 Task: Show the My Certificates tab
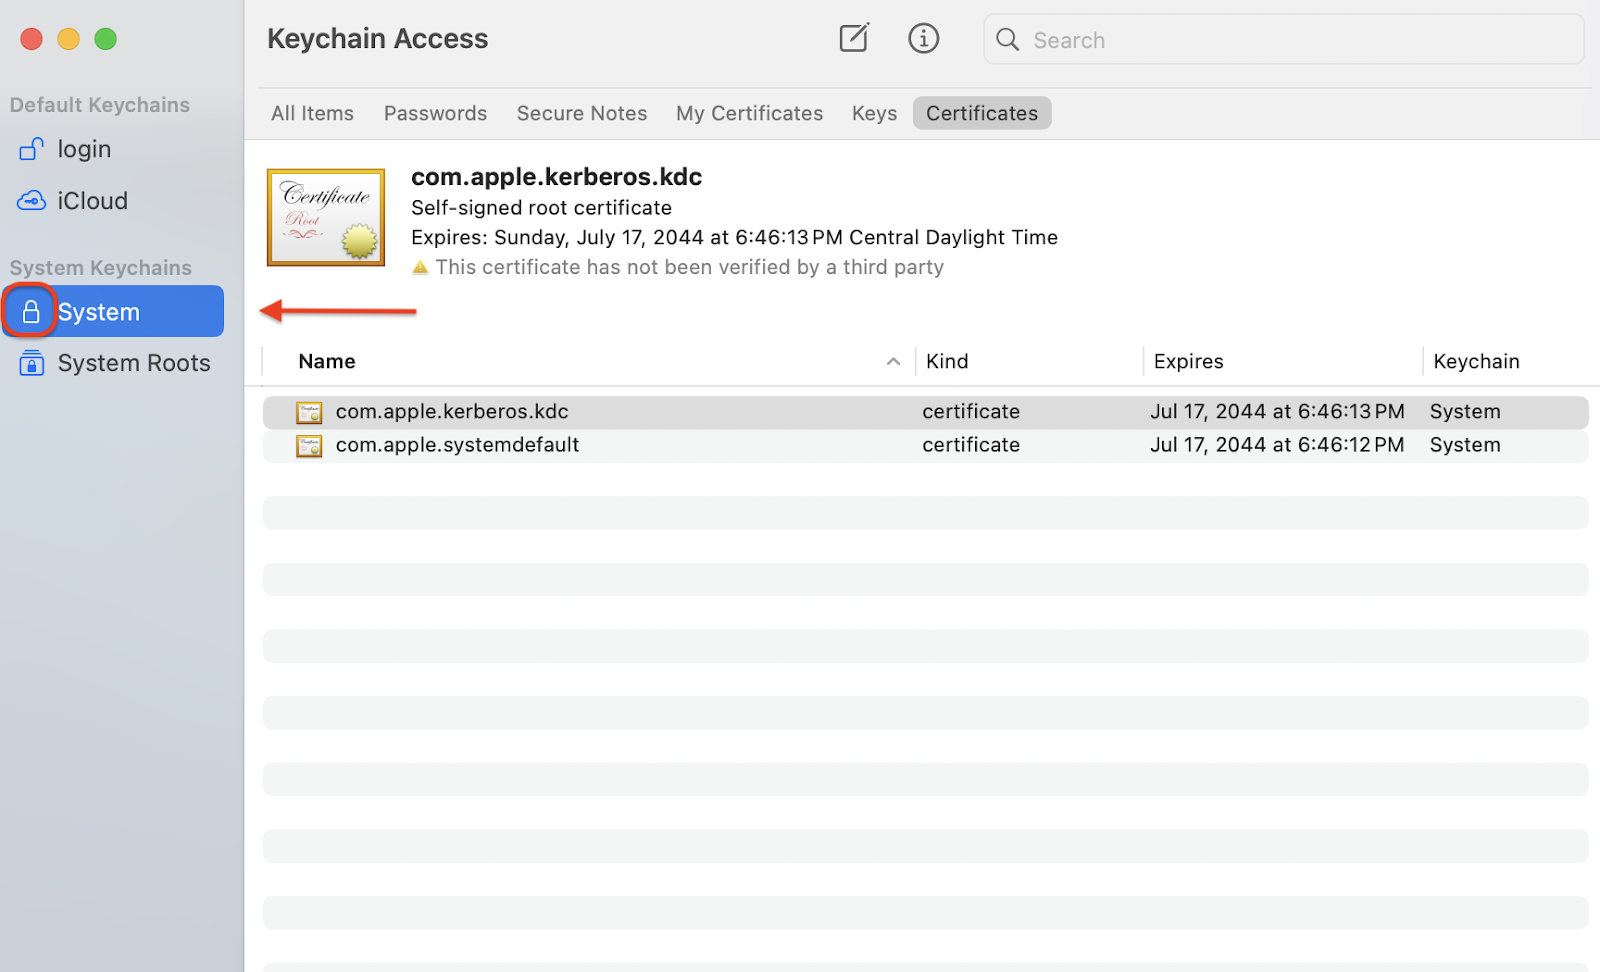(x=749, y=113)
